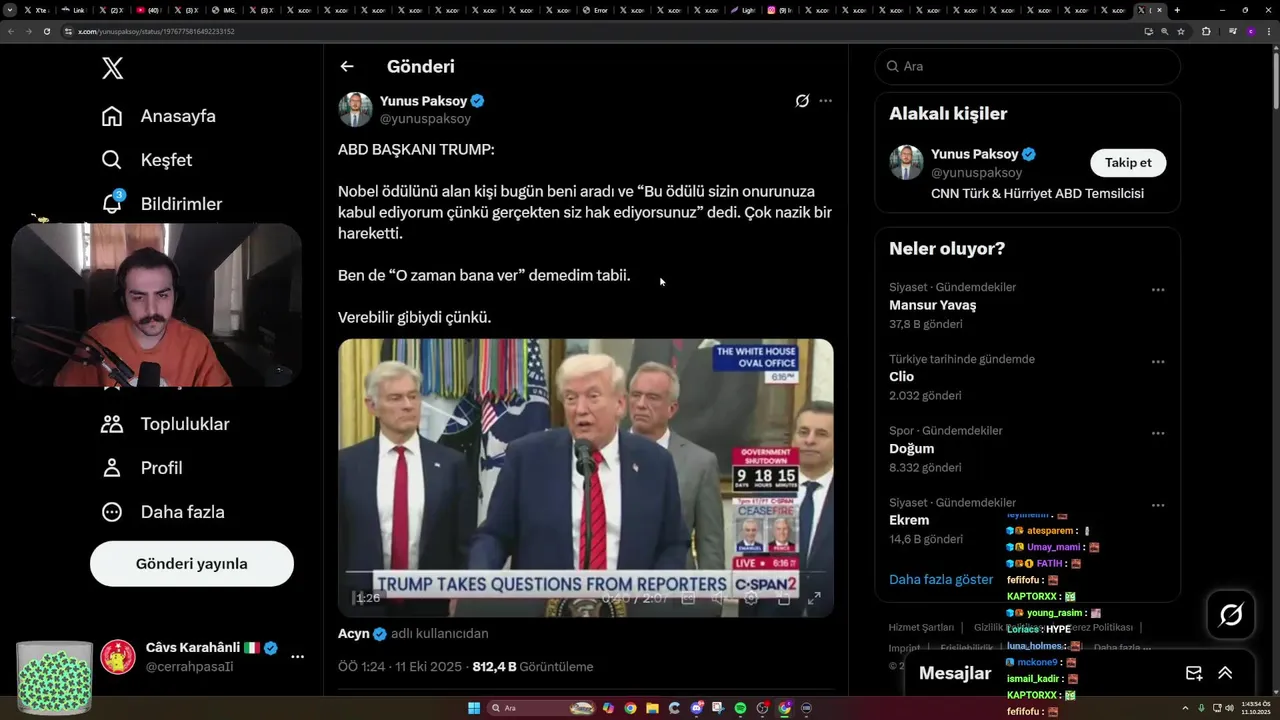This screenshot has height=720, width=1280.
Task: Open Profil page
Action: click(142, 468)
